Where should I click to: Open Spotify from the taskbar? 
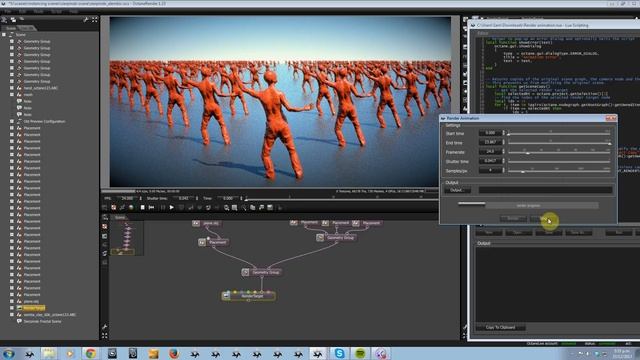click(x=360, y=353)
